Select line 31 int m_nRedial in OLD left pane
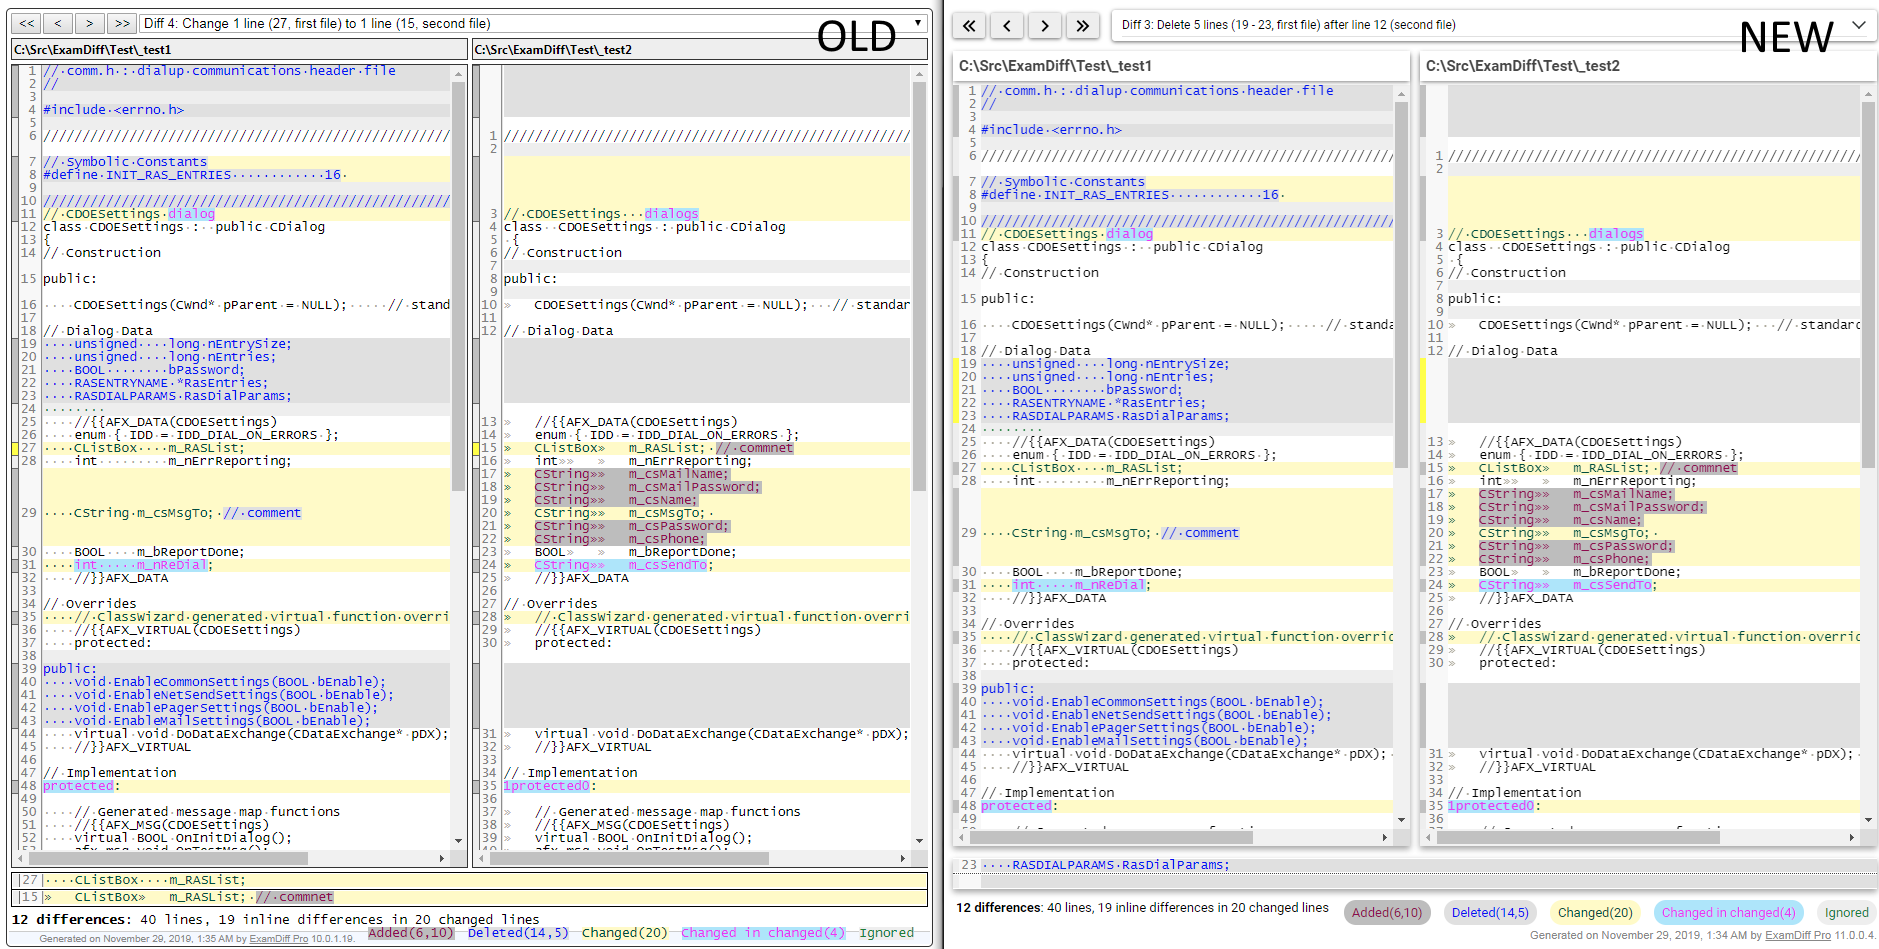The image size is (1879, 949). click(x=246, y=565)
